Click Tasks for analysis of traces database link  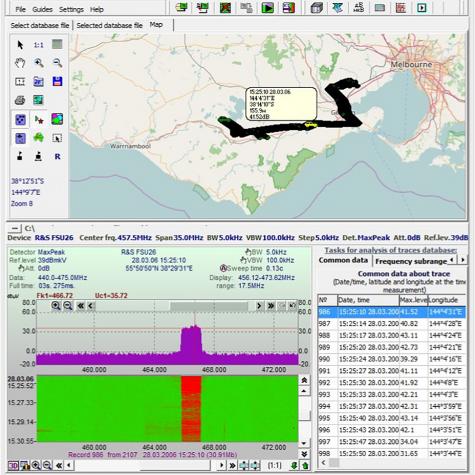391,250
